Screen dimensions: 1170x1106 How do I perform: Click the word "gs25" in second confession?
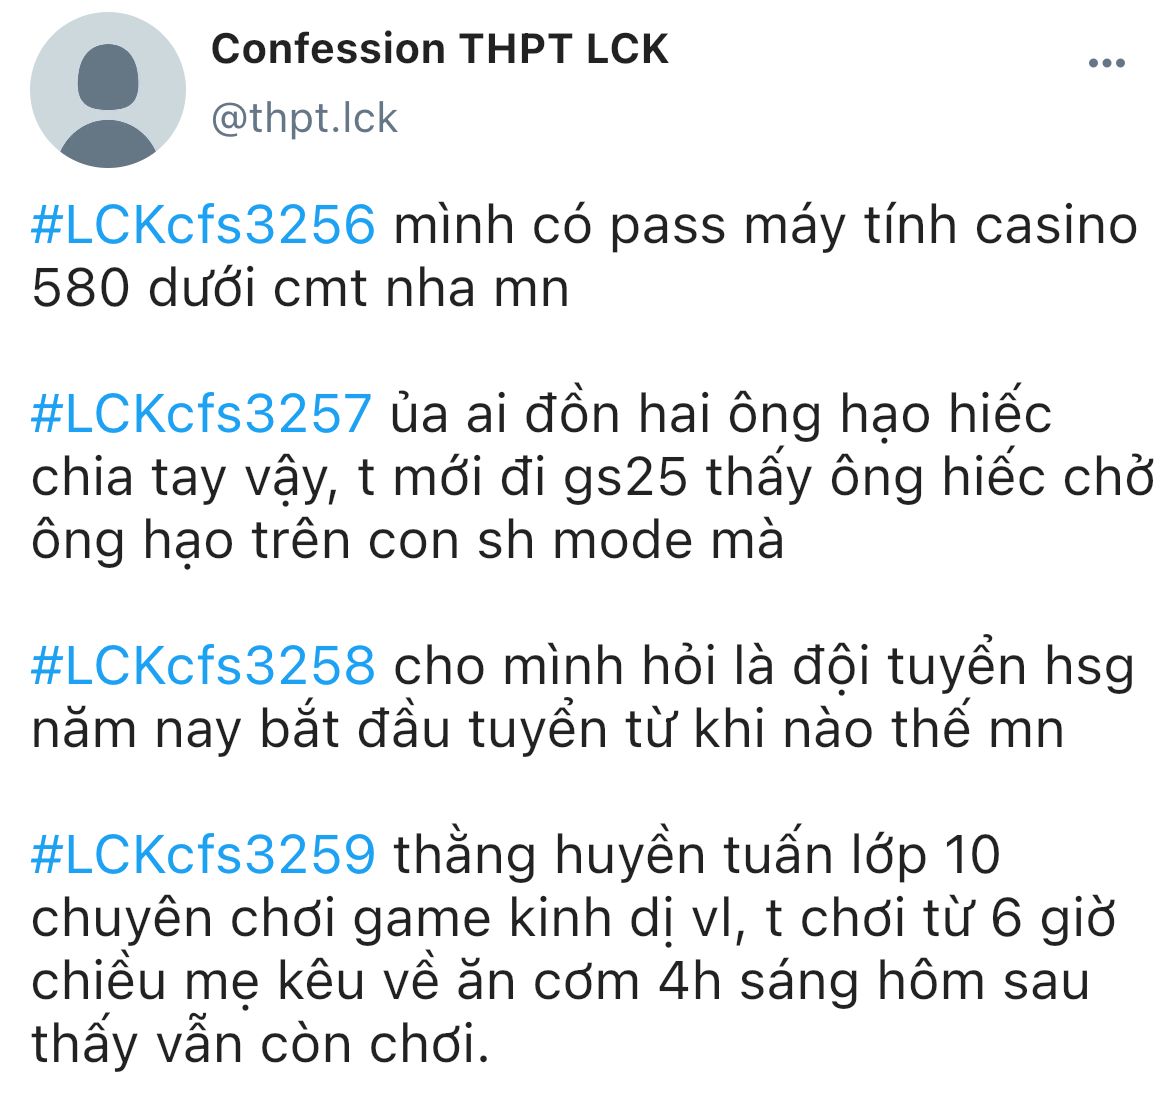[x=625, y=478]
